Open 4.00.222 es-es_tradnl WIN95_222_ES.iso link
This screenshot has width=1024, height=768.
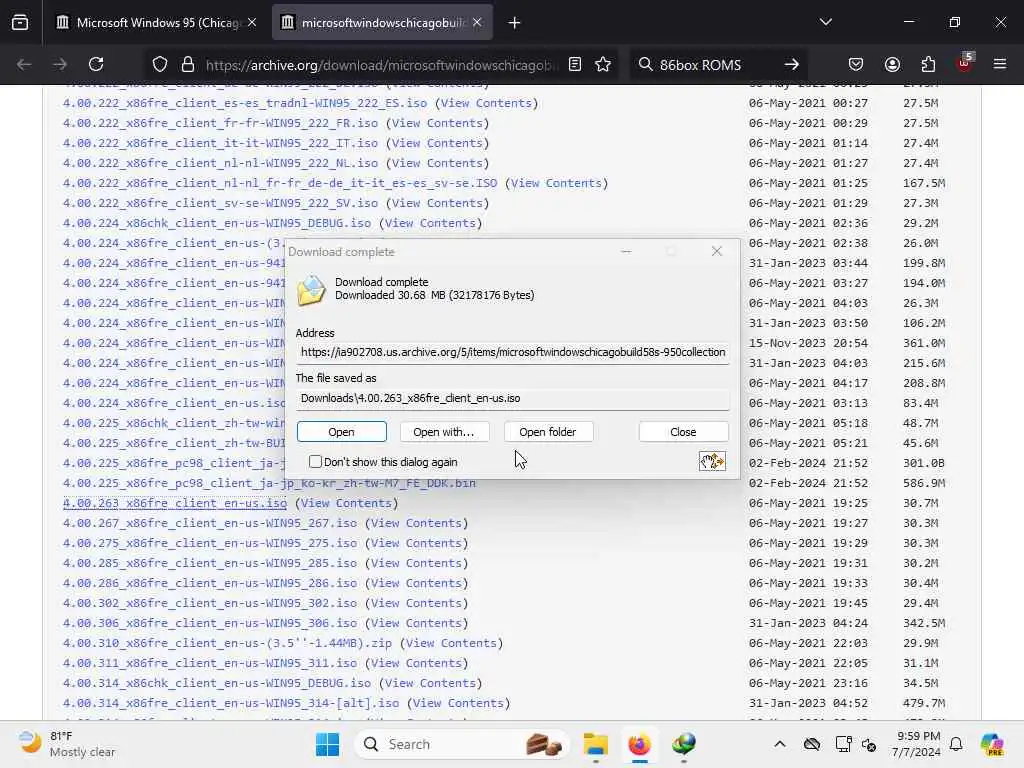[245, 103]
